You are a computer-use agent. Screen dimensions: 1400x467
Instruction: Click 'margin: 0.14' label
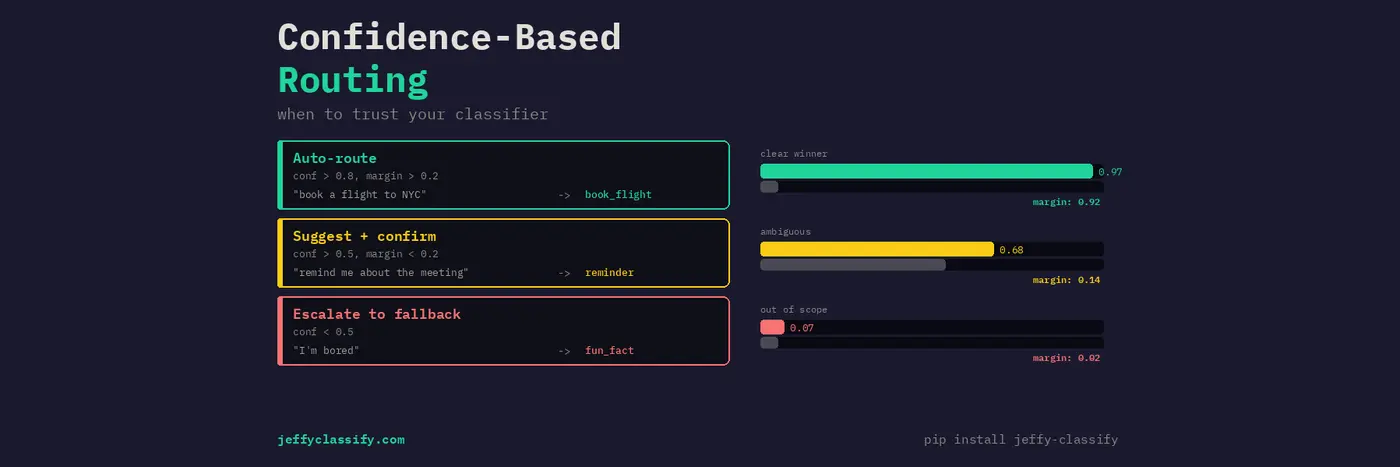pyautogui.click(x=1066, y=280)
